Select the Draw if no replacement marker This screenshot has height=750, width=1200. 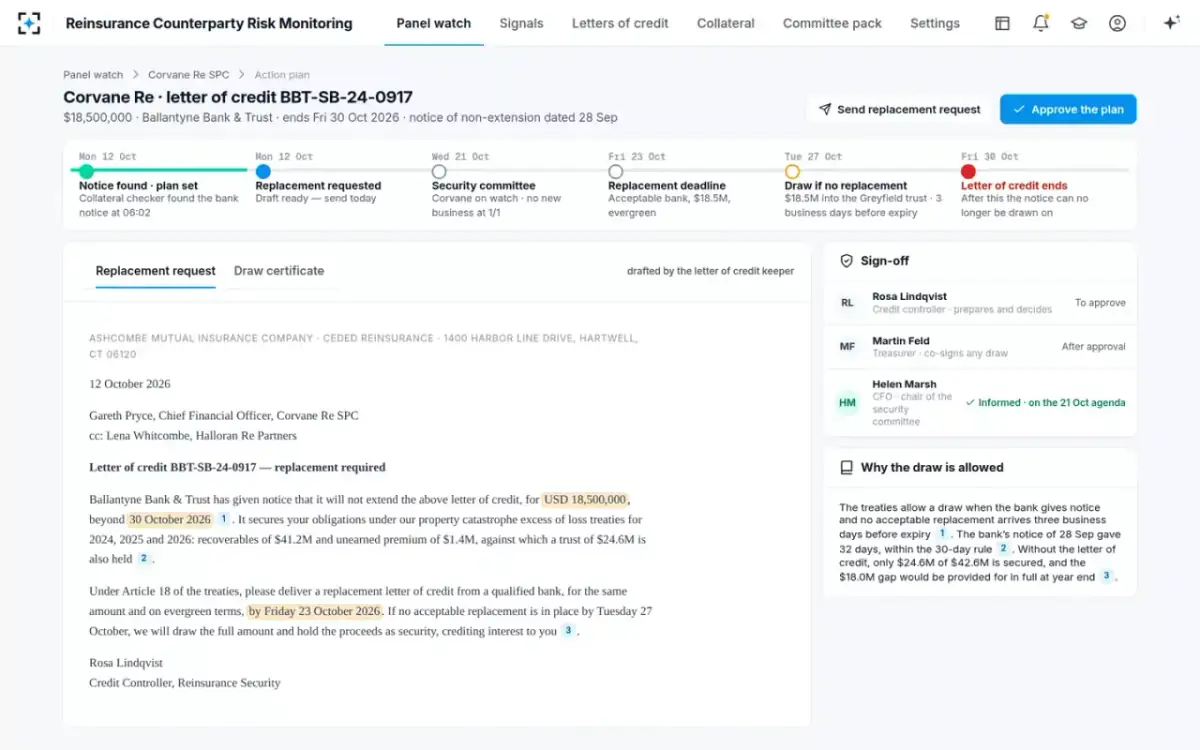click(792, 172)
